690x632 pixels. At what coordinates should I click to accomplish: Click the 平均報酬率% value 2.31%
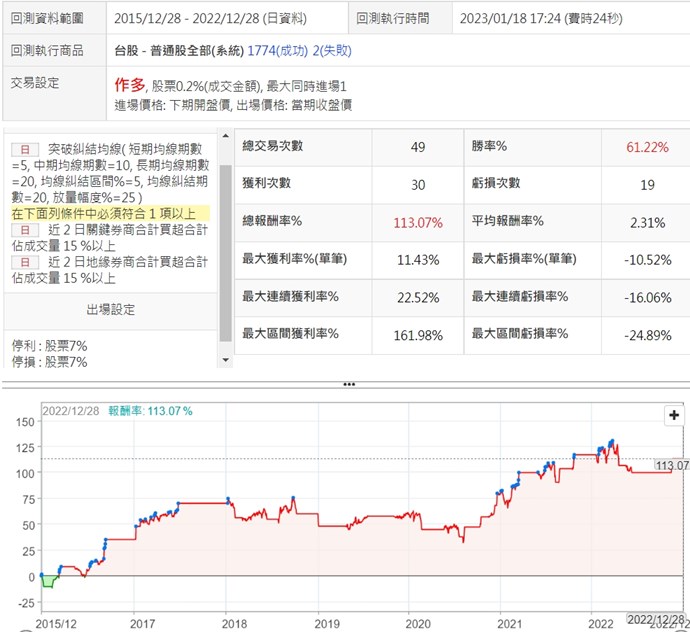[x=647, y=223]
